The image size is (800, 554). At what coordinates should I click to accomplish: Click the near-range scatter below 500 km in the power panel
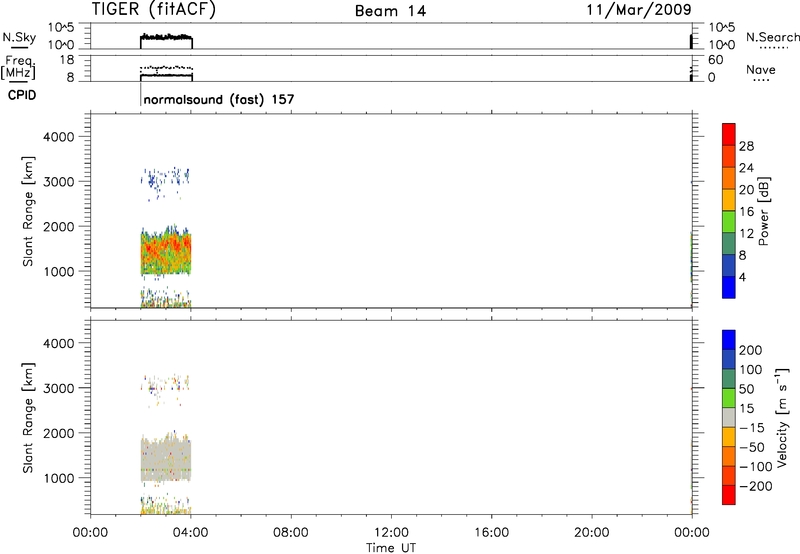165,298
